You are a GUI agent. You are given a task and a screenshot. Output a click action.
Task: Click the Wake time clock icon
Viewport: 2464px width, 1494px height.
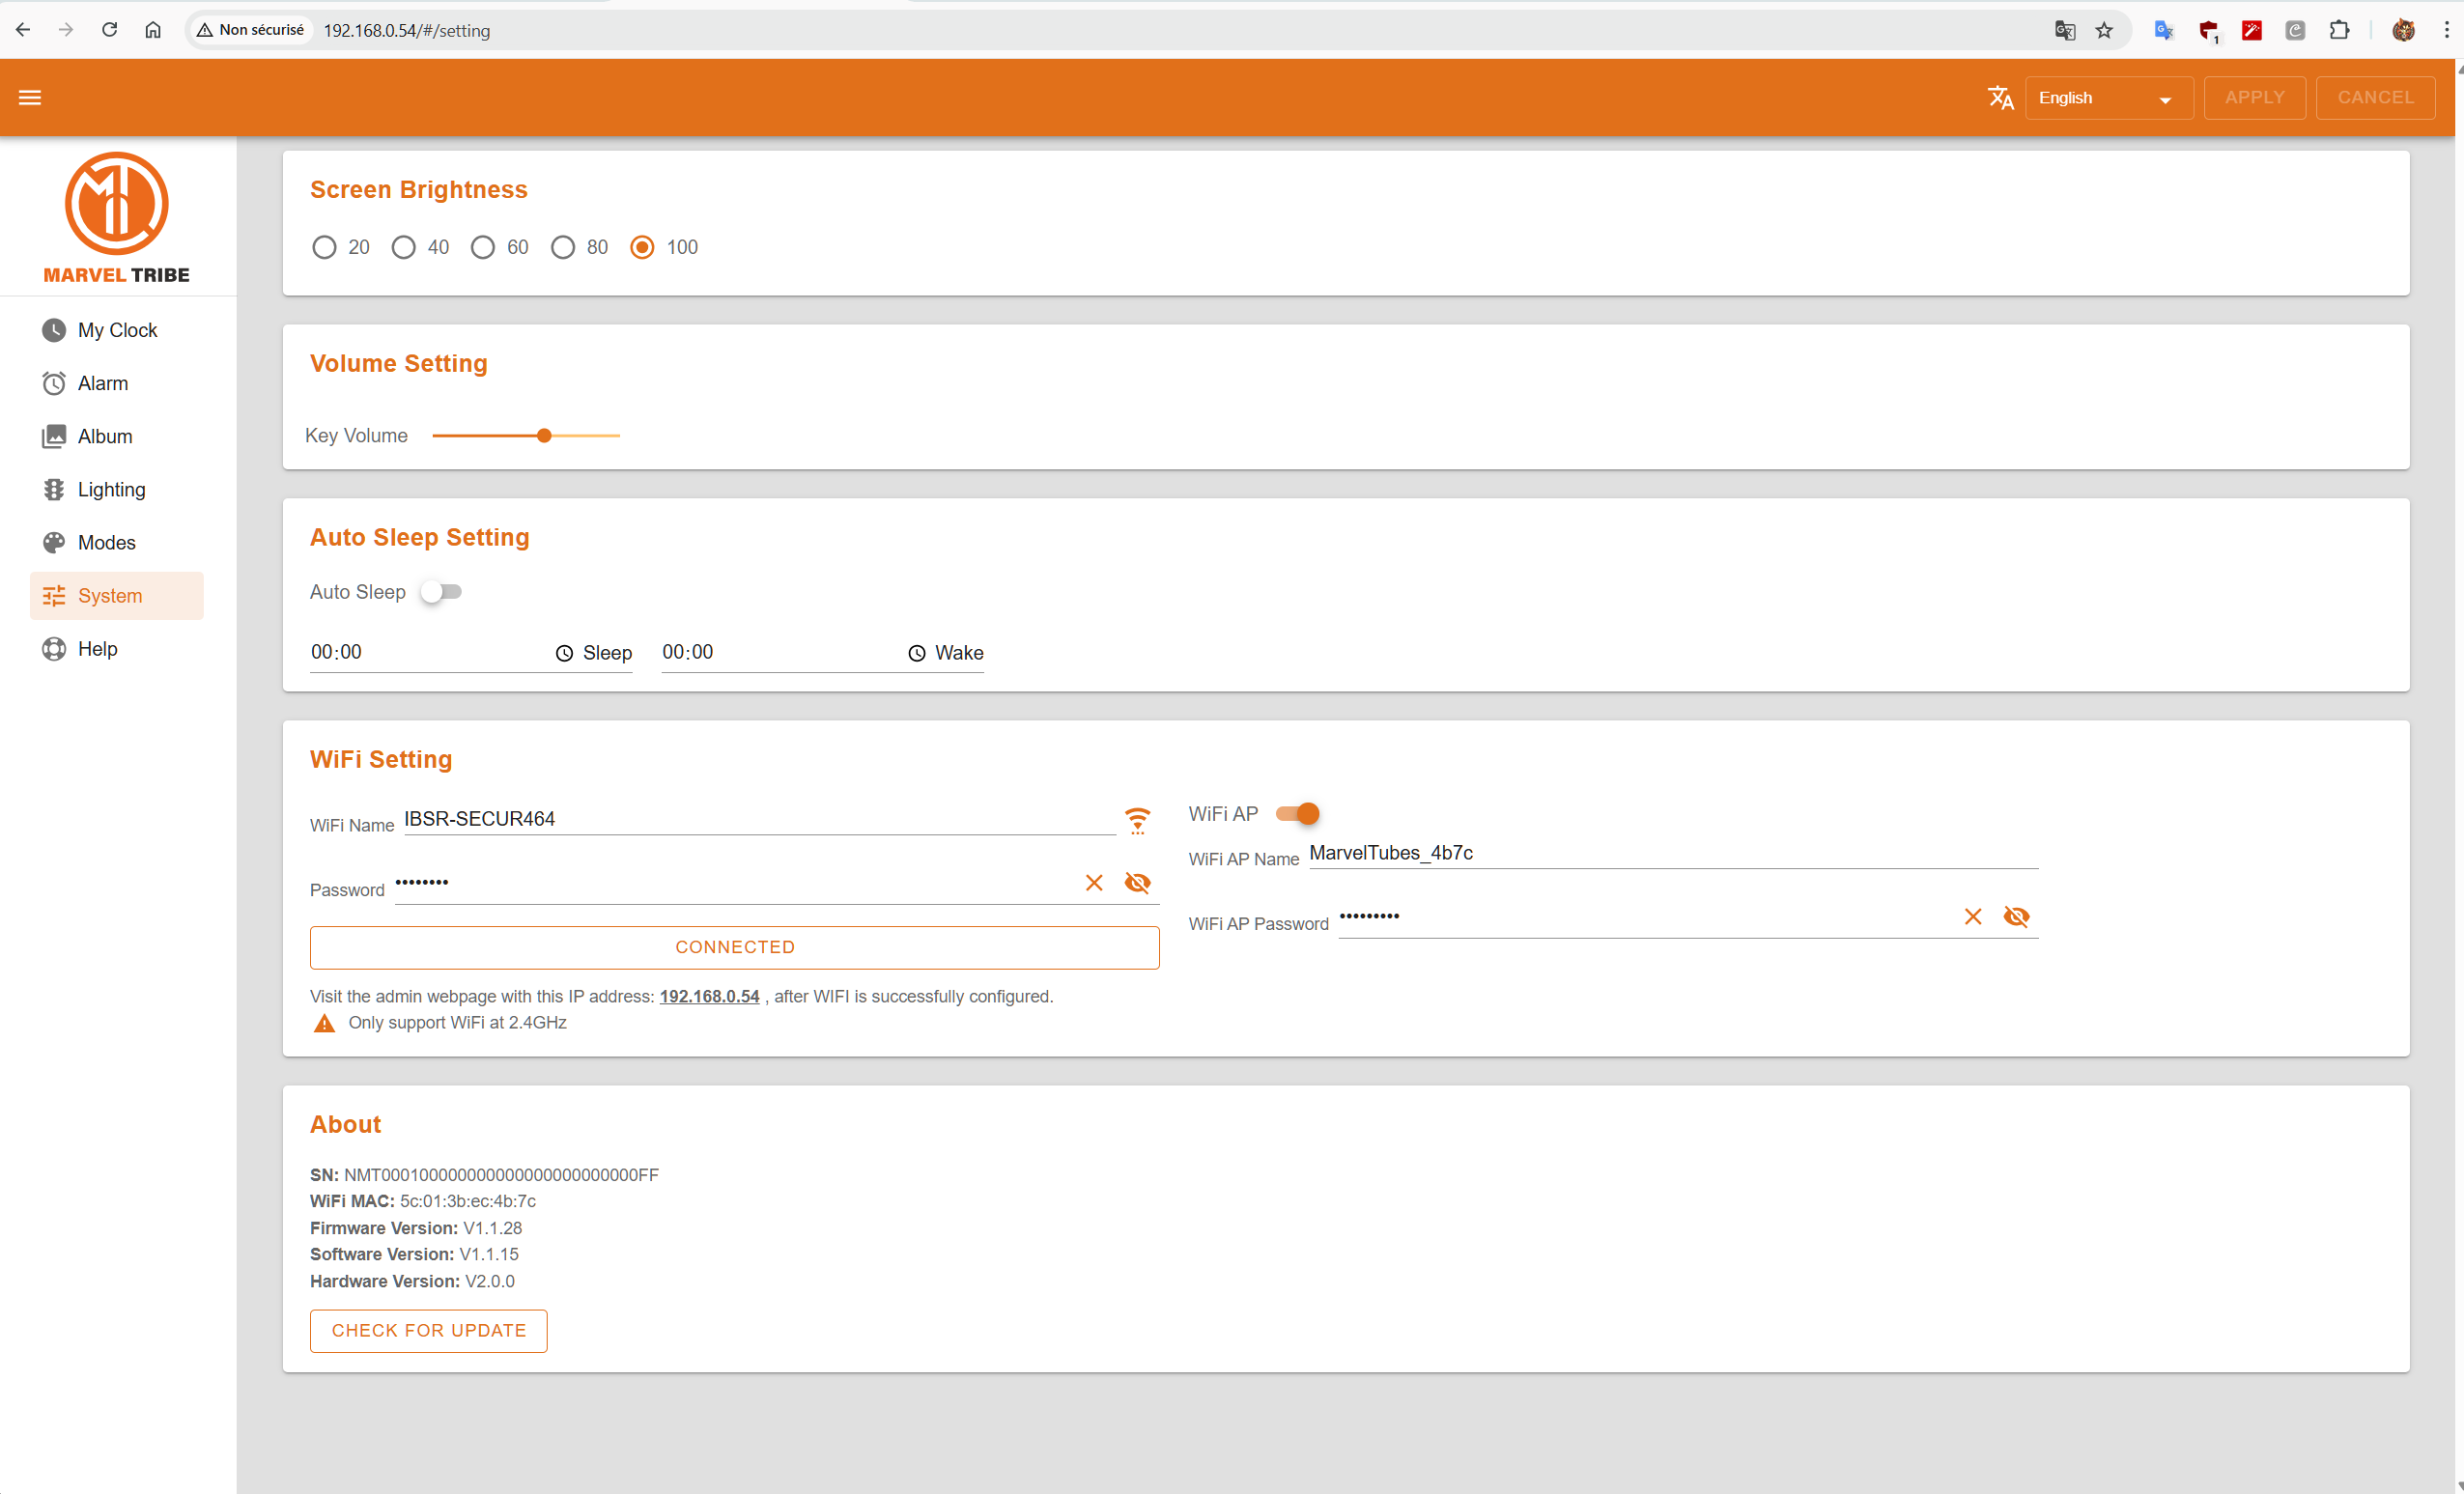click(x=916, y=653)
